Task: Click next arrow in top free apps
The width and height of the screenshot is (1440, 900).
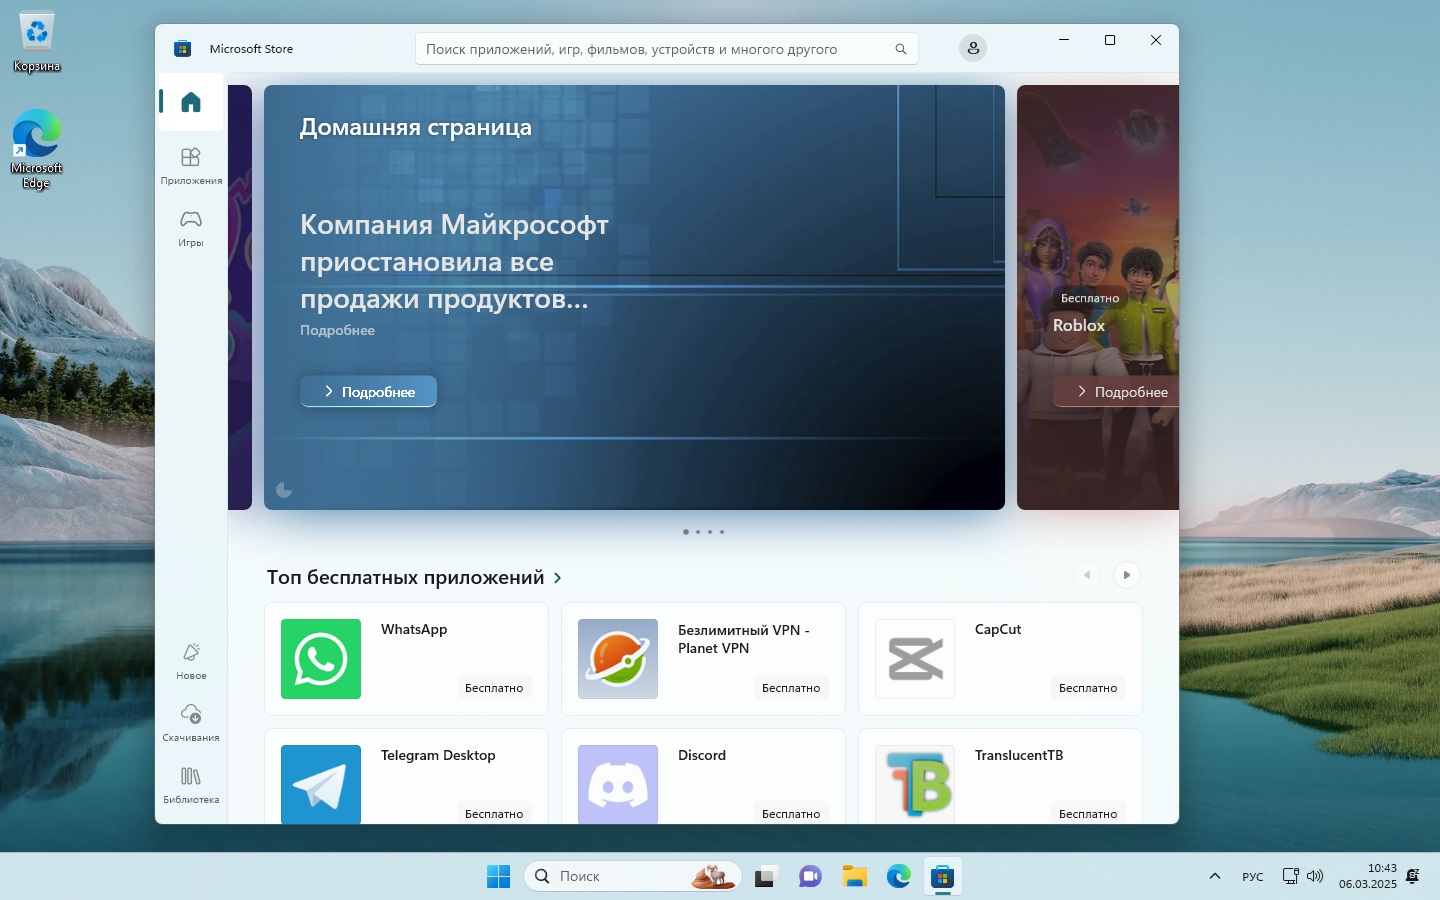Action: [1127, 575]
